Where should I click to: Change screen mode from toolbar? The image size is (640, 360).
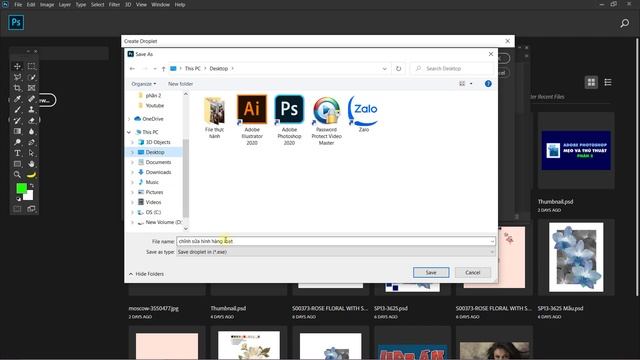tap(31, 209)
